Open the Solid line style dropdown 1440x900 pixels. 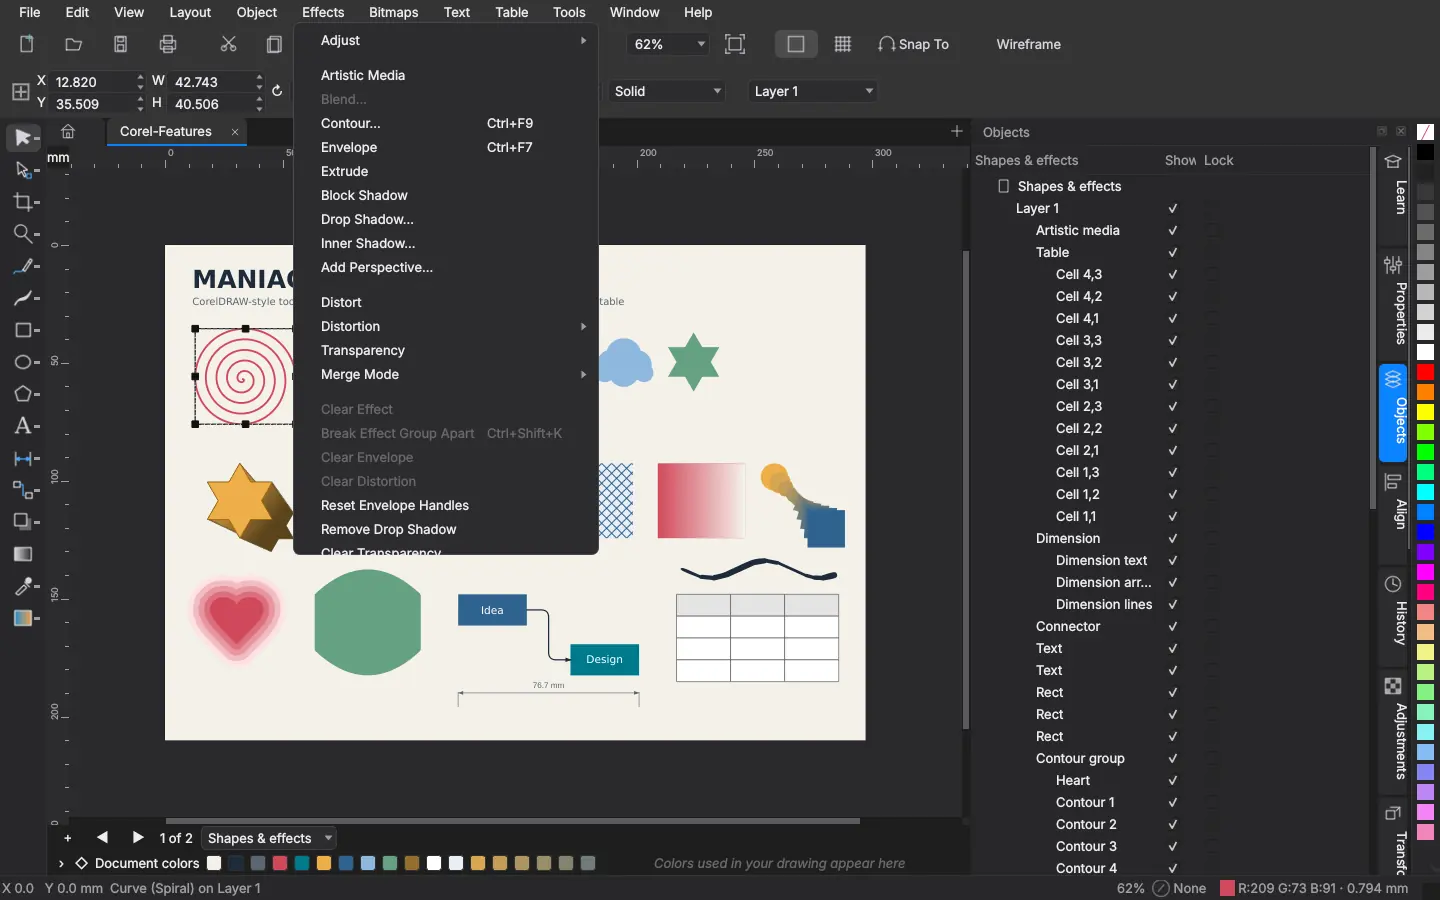667,91
